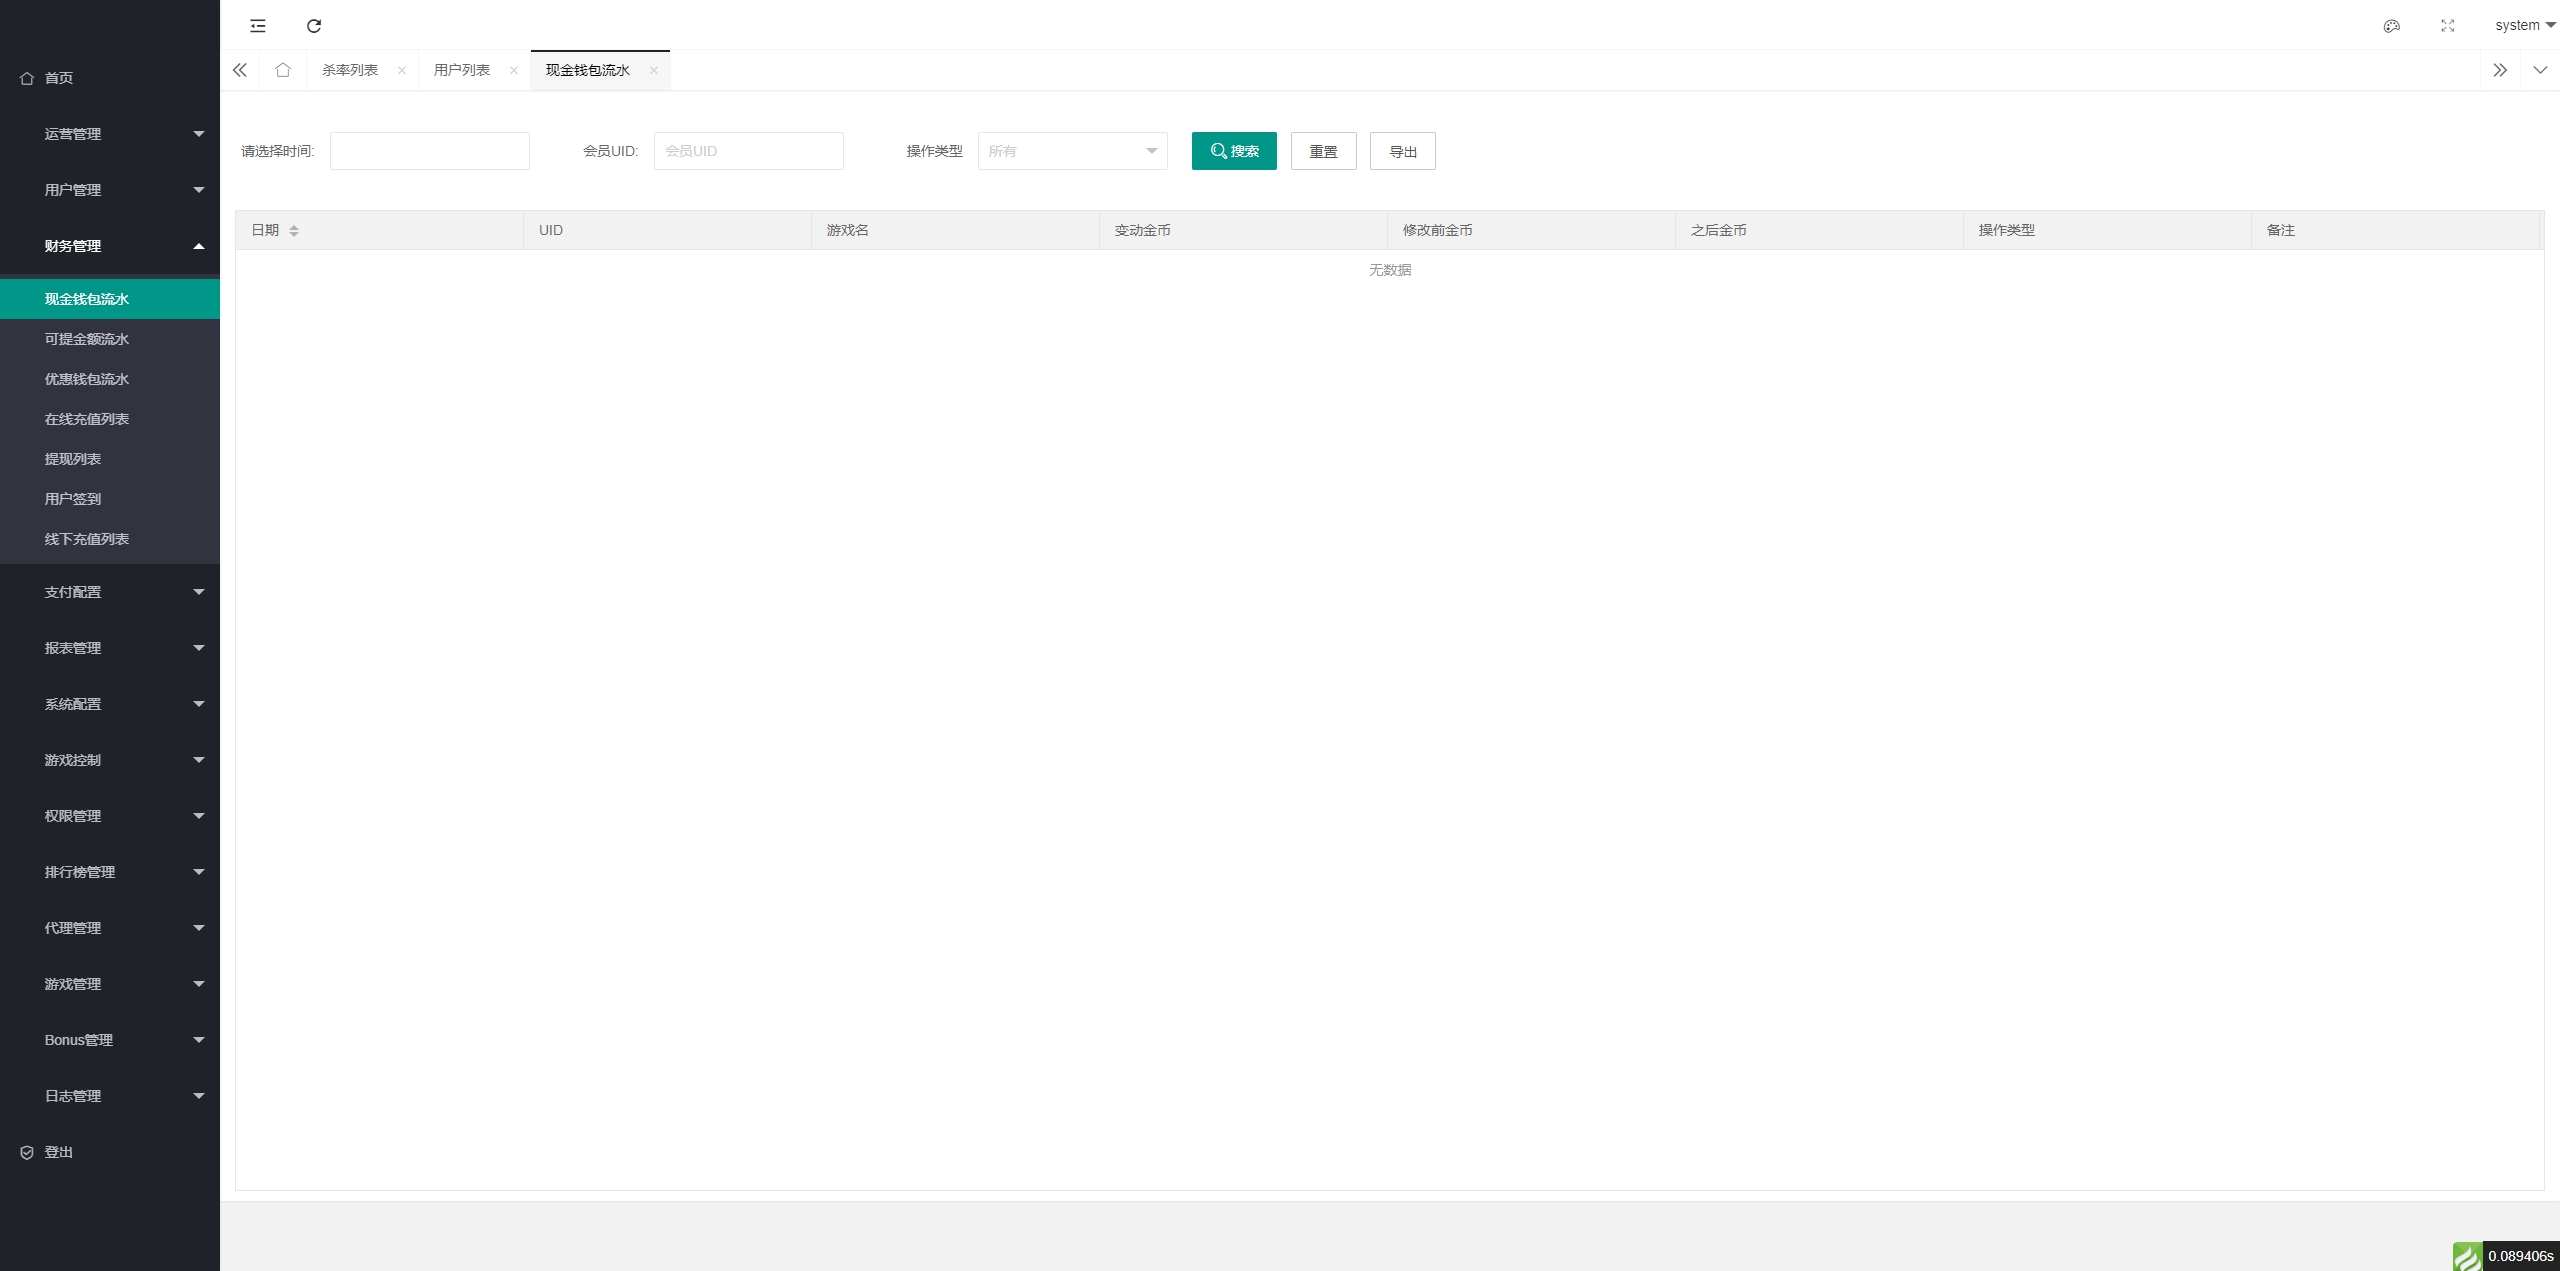The image size is (2560, 1271).
Task: Open the theme palette icon
Action: pyautogui.click(x=2392, y=26)
